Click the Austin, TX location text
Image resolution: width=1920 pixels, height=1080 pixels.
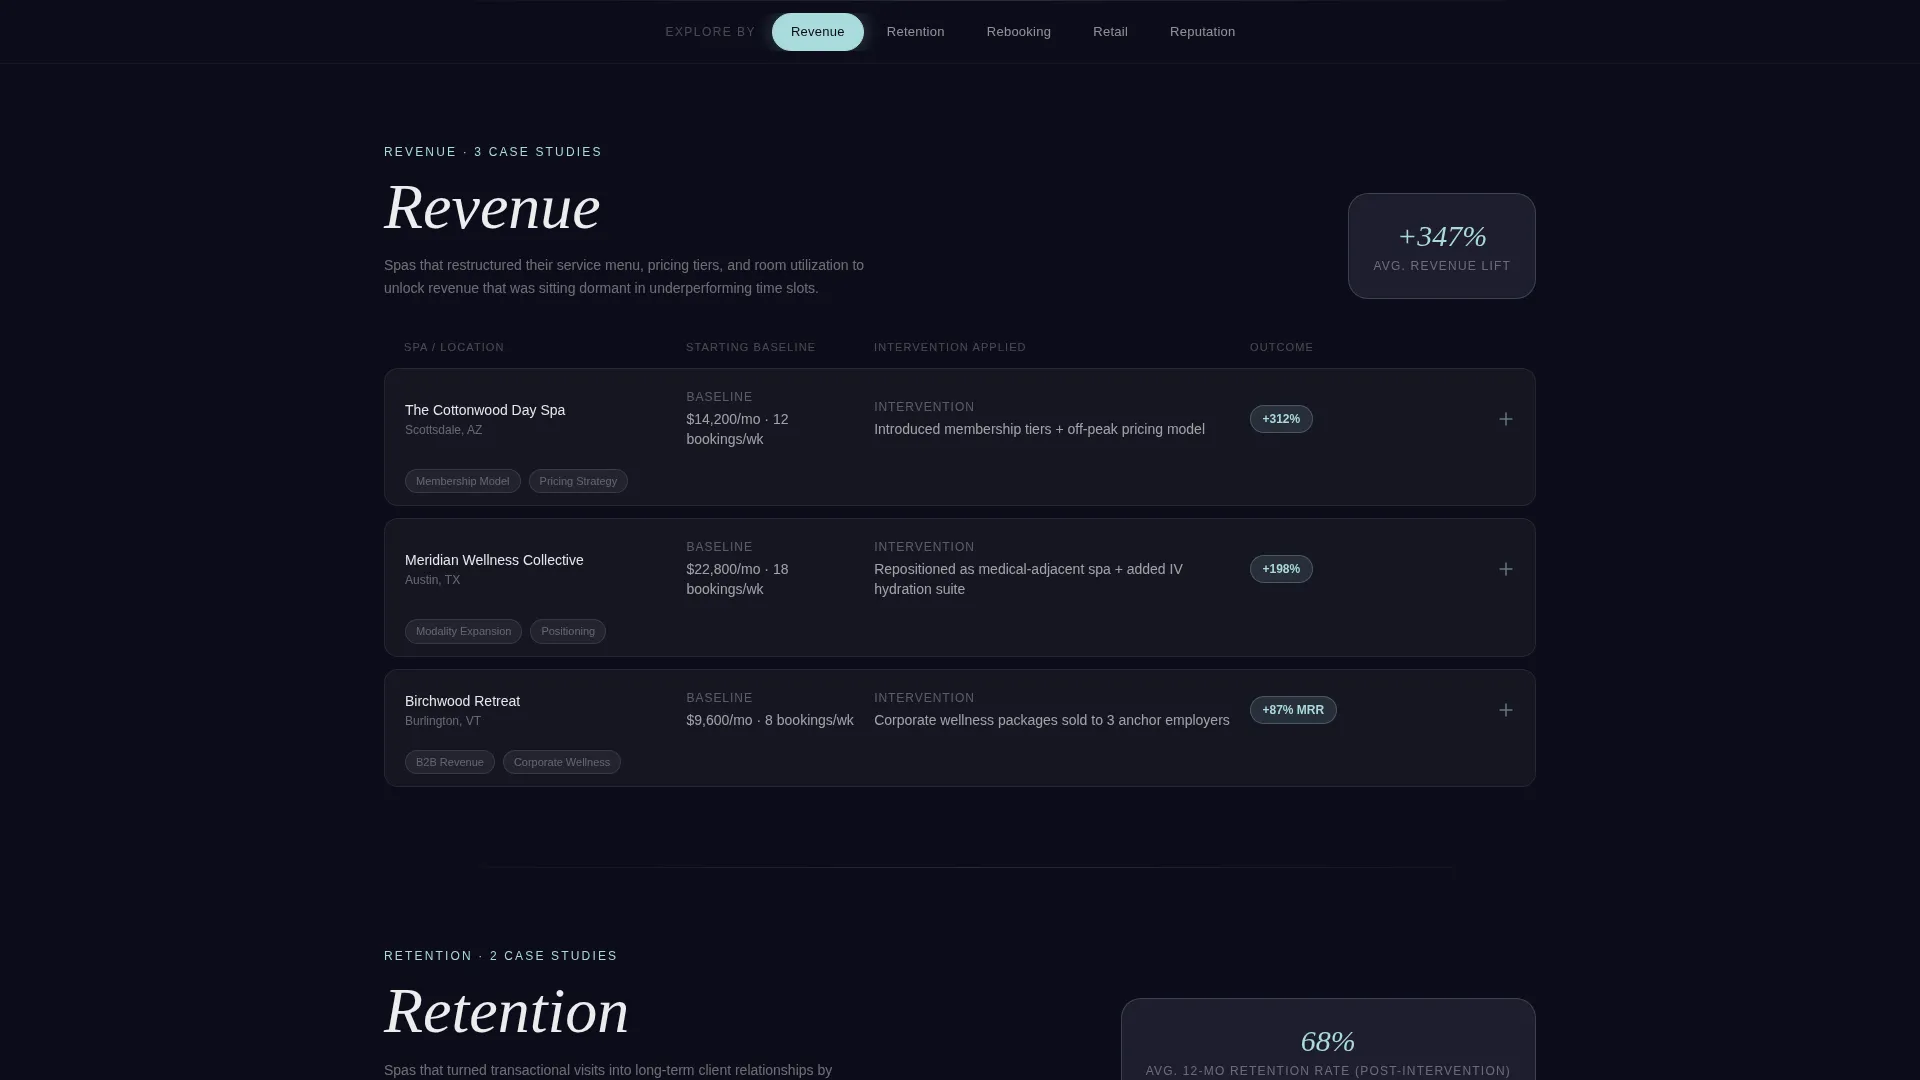pos(432,580)
